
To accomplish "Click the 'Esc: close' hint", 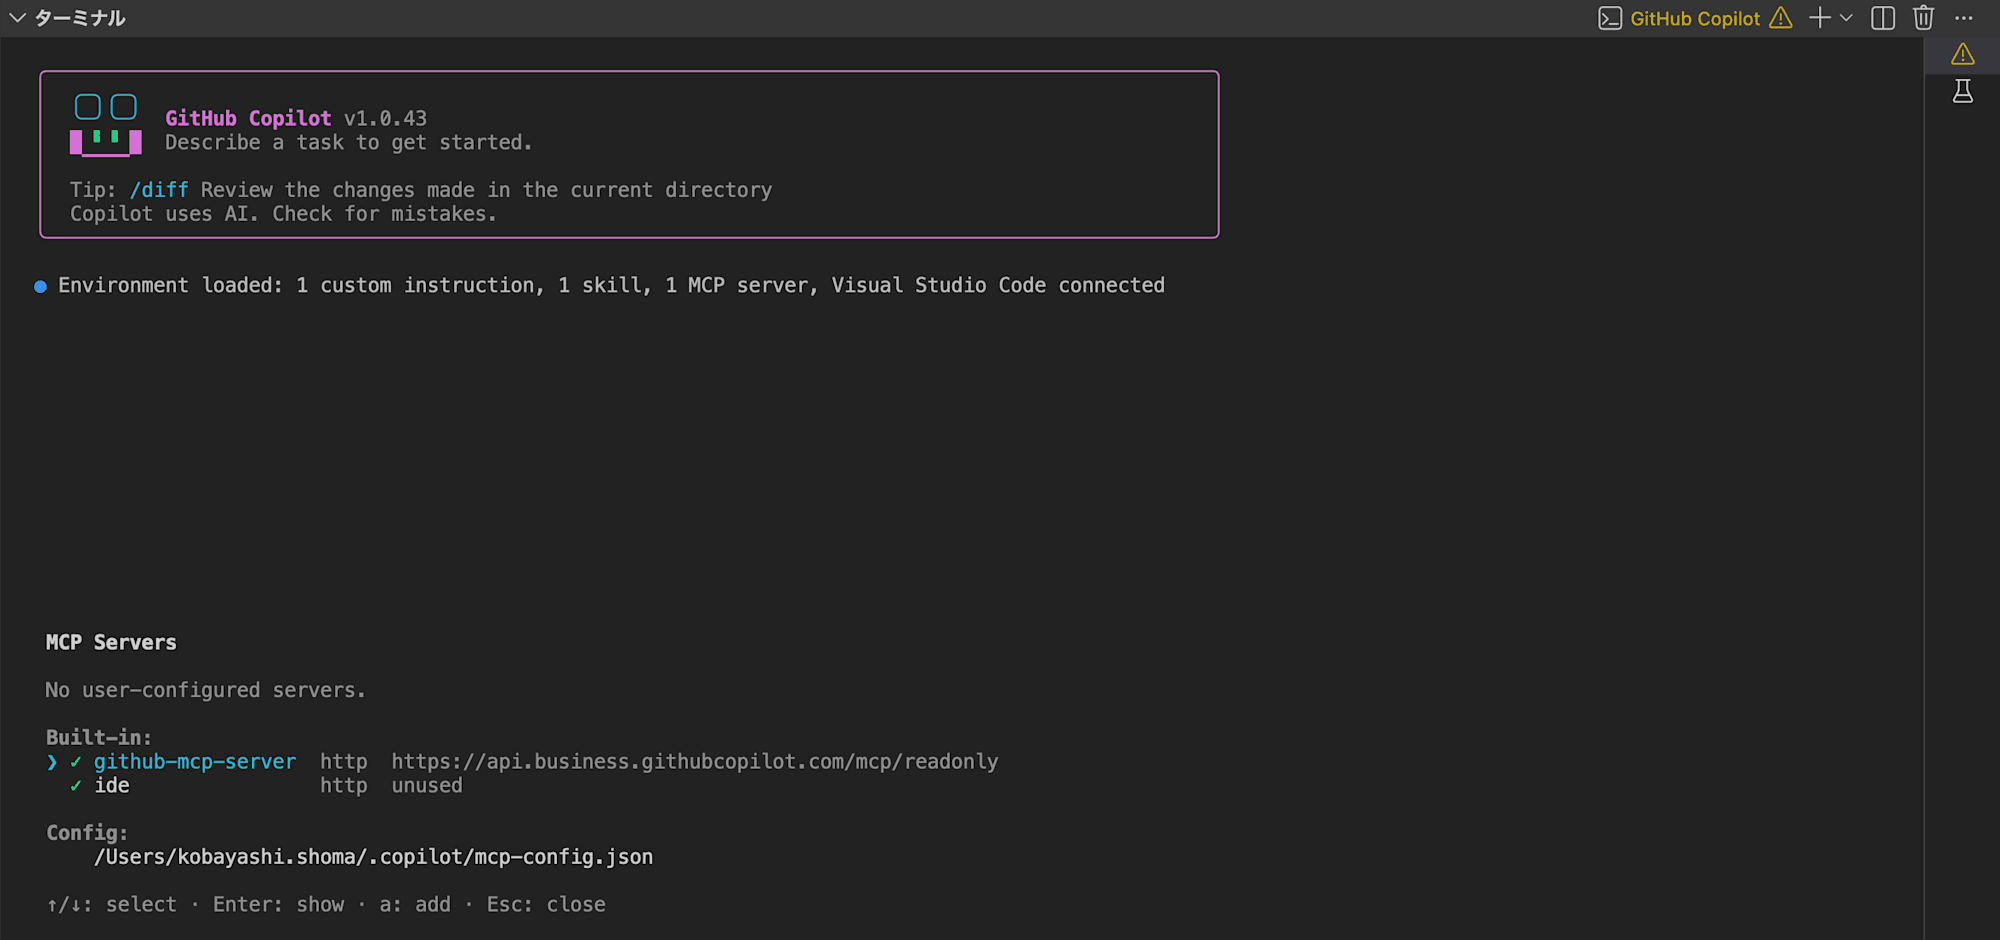I will (546, 904).
